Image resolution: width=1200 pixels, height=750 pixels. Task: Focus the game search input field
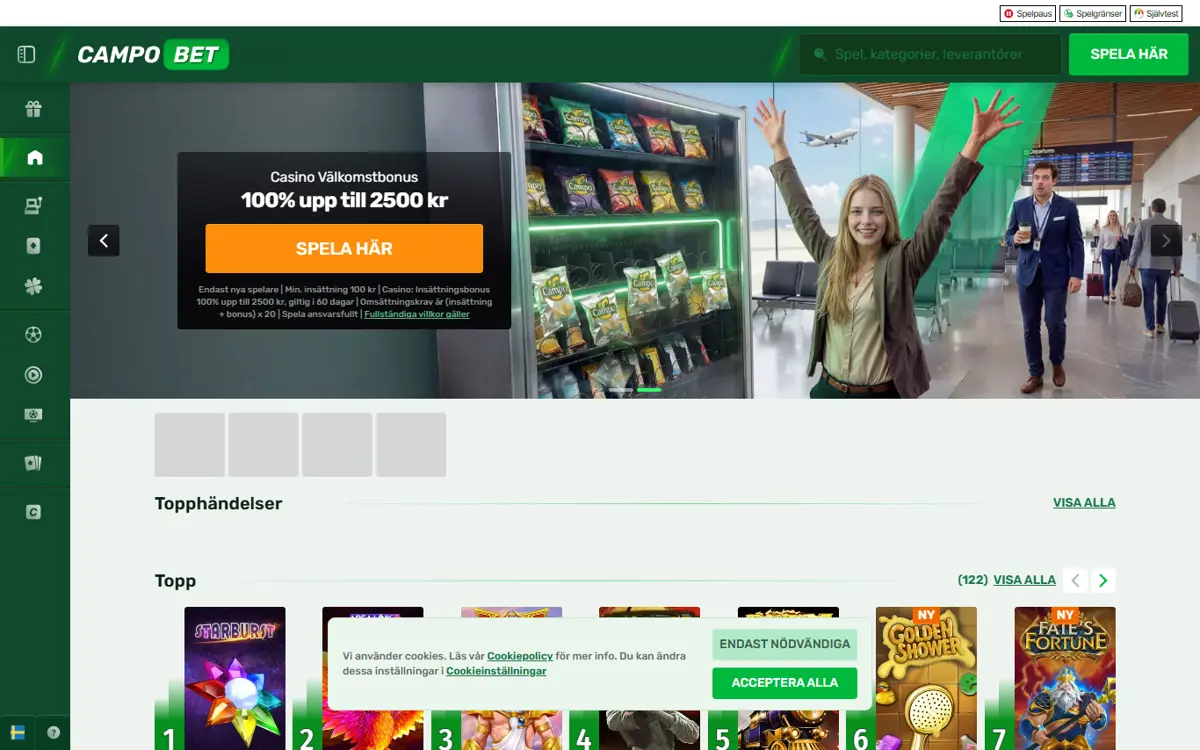coord(930,55)
